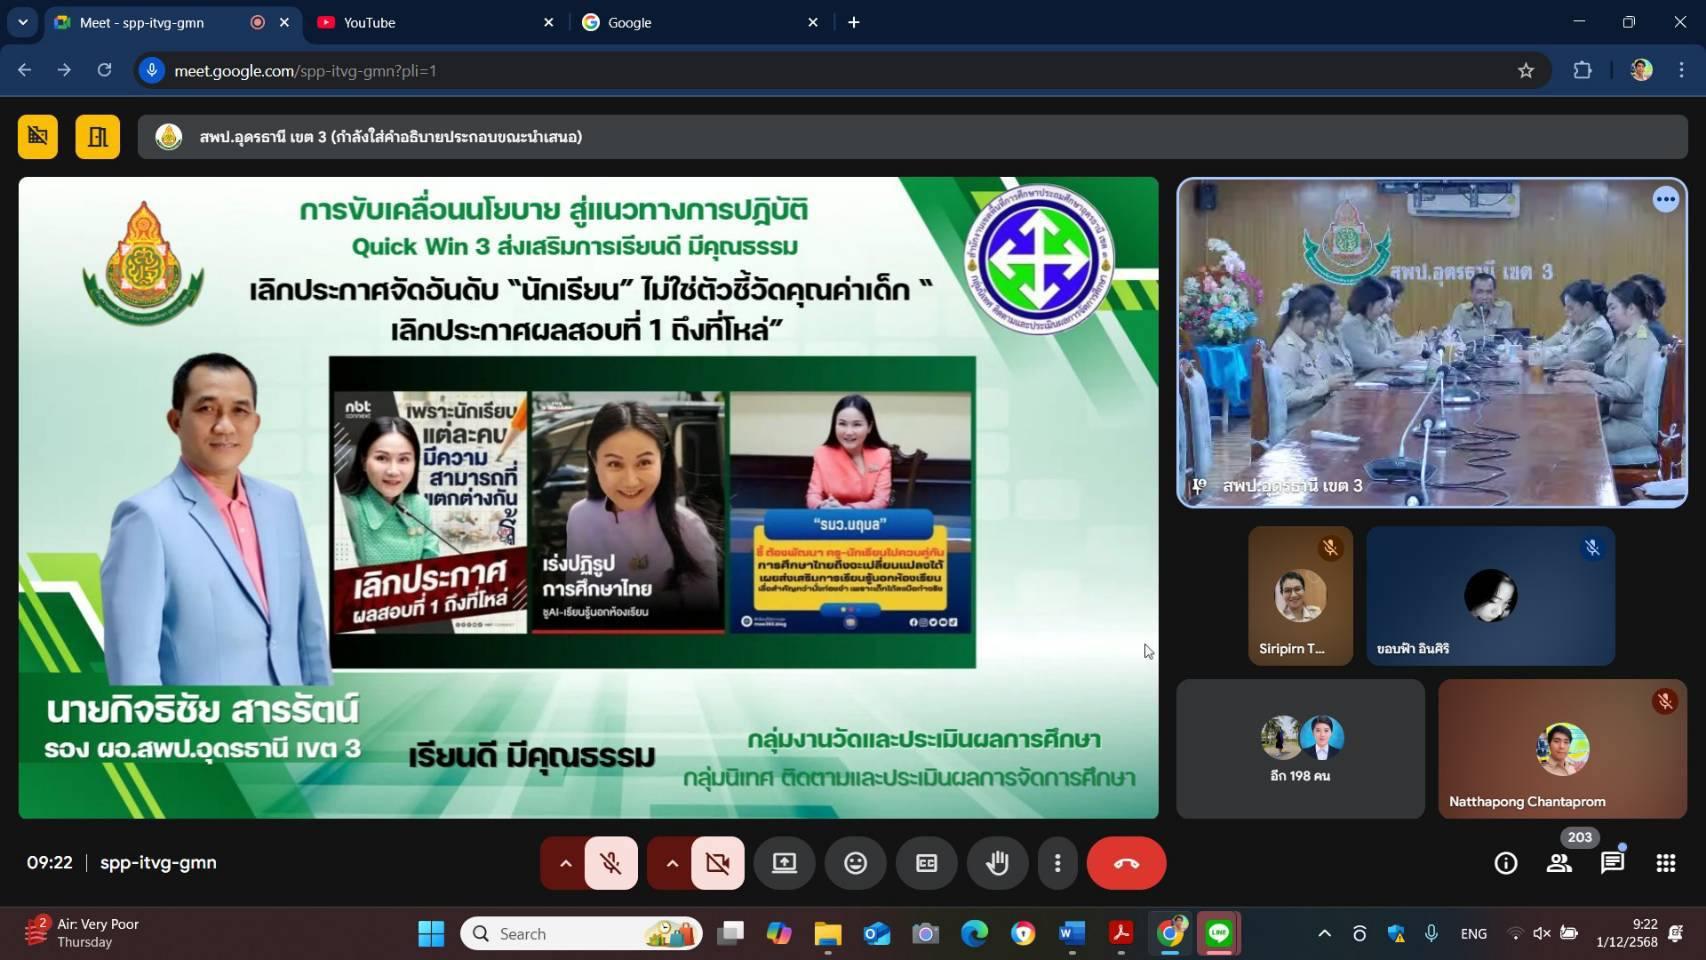This screenshot has width=1706, height=960.
Task: Leave the call with red hang-up button
Action: tap(1126, 863)
